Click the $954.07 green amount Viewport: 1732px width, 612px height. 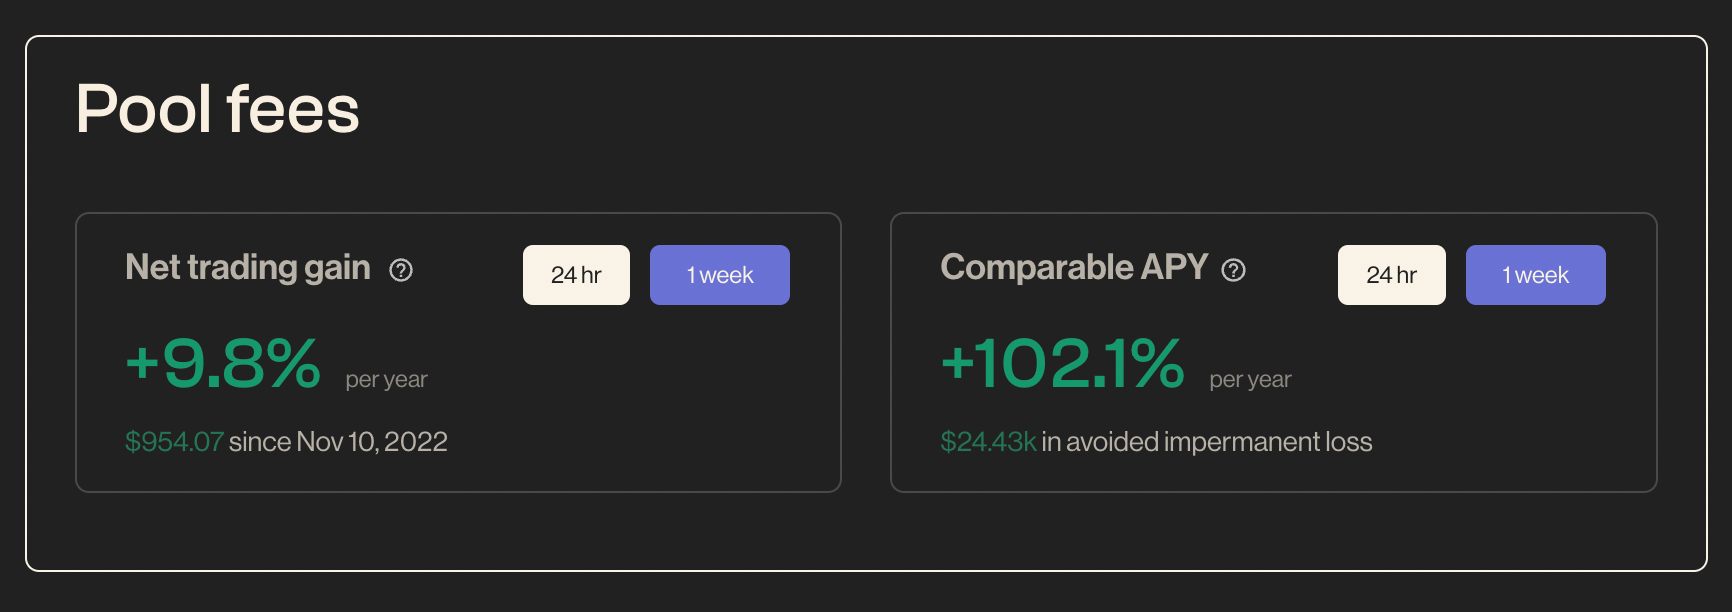click(x=174, y=442)
